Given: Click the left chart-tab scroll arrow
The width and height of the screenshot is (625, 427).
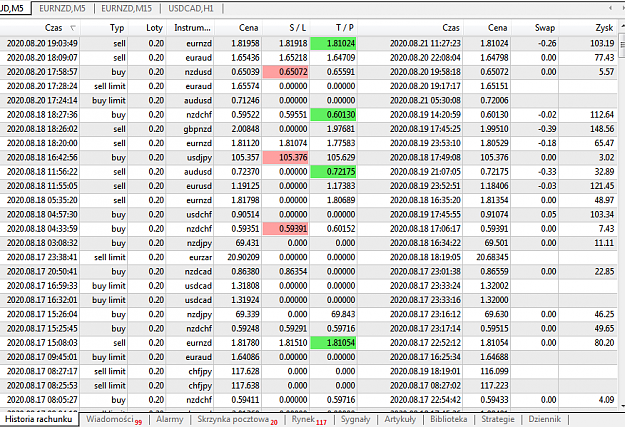Looking at the screenshot, I should coord(610,8).
